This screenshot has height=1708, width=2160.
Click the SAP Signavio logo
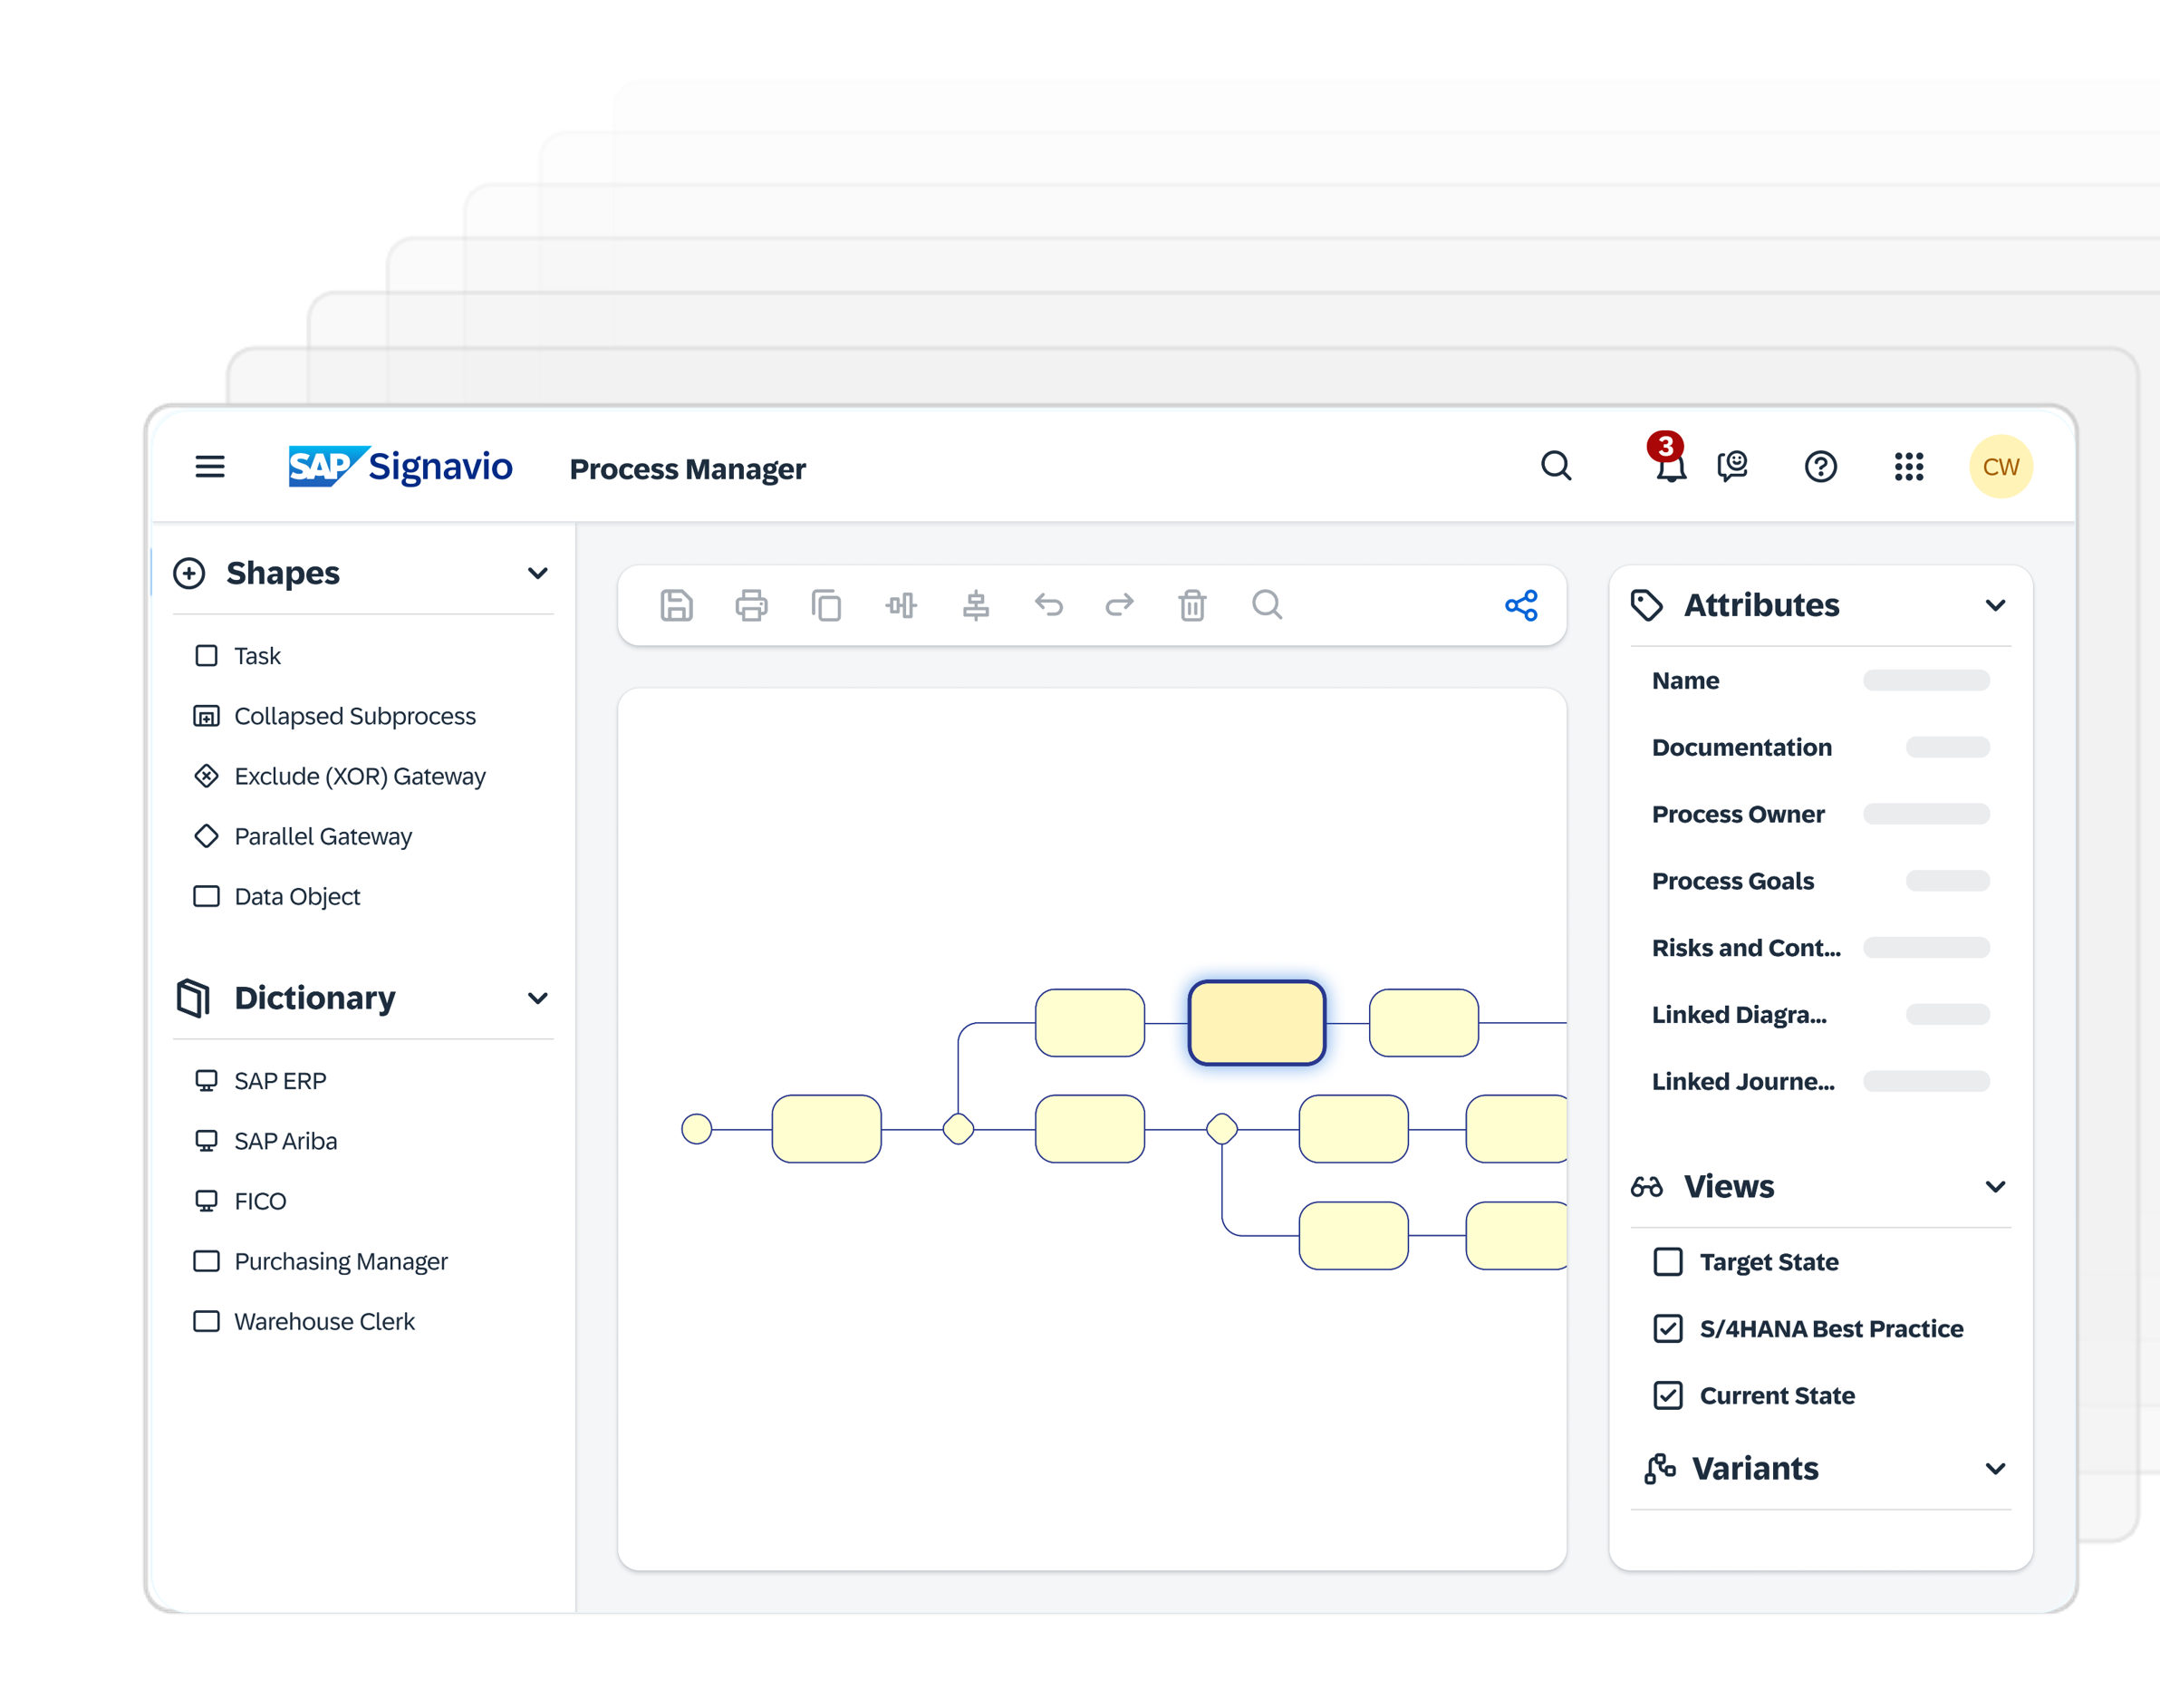pyautogui.click(x=400, y=466)
